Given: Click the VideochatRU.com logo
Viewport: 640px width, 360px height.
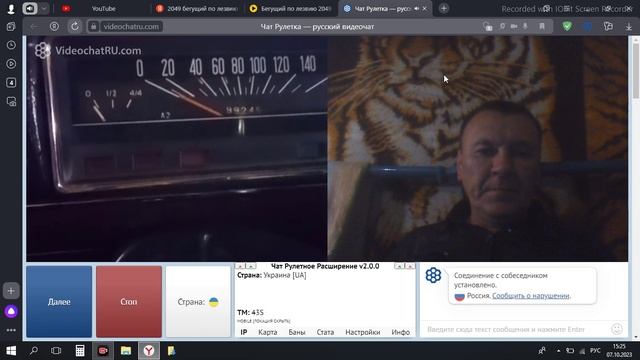Looking at the screenshot, I should tap(88, 51).
